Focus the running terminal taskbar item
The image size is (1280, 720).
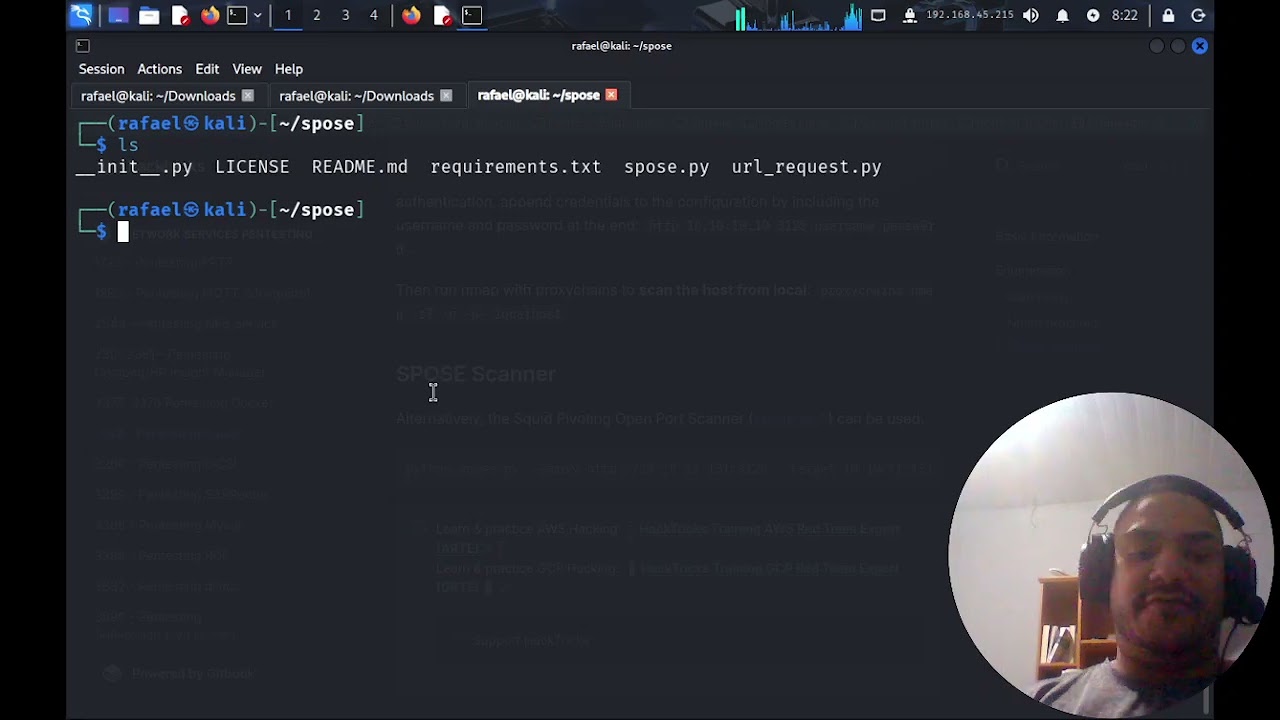[472, 15]
